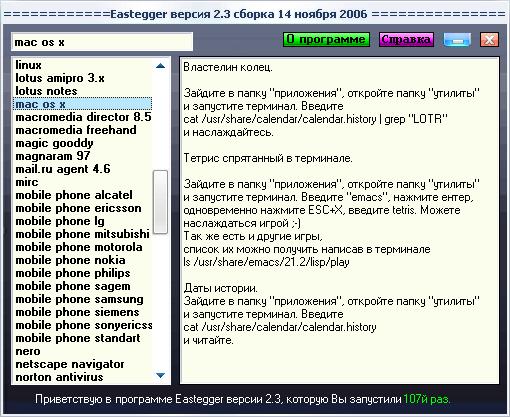Click the 'ls /usr/share/emacs/21.2/lisp/play' line
This screenshot has height=417, width=510.
pyautogui.click(x=266, y=262)
